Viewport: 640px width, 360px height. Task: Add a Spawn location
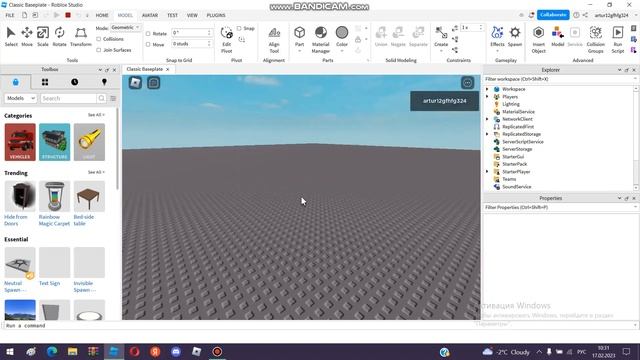[x=515, y=36]
